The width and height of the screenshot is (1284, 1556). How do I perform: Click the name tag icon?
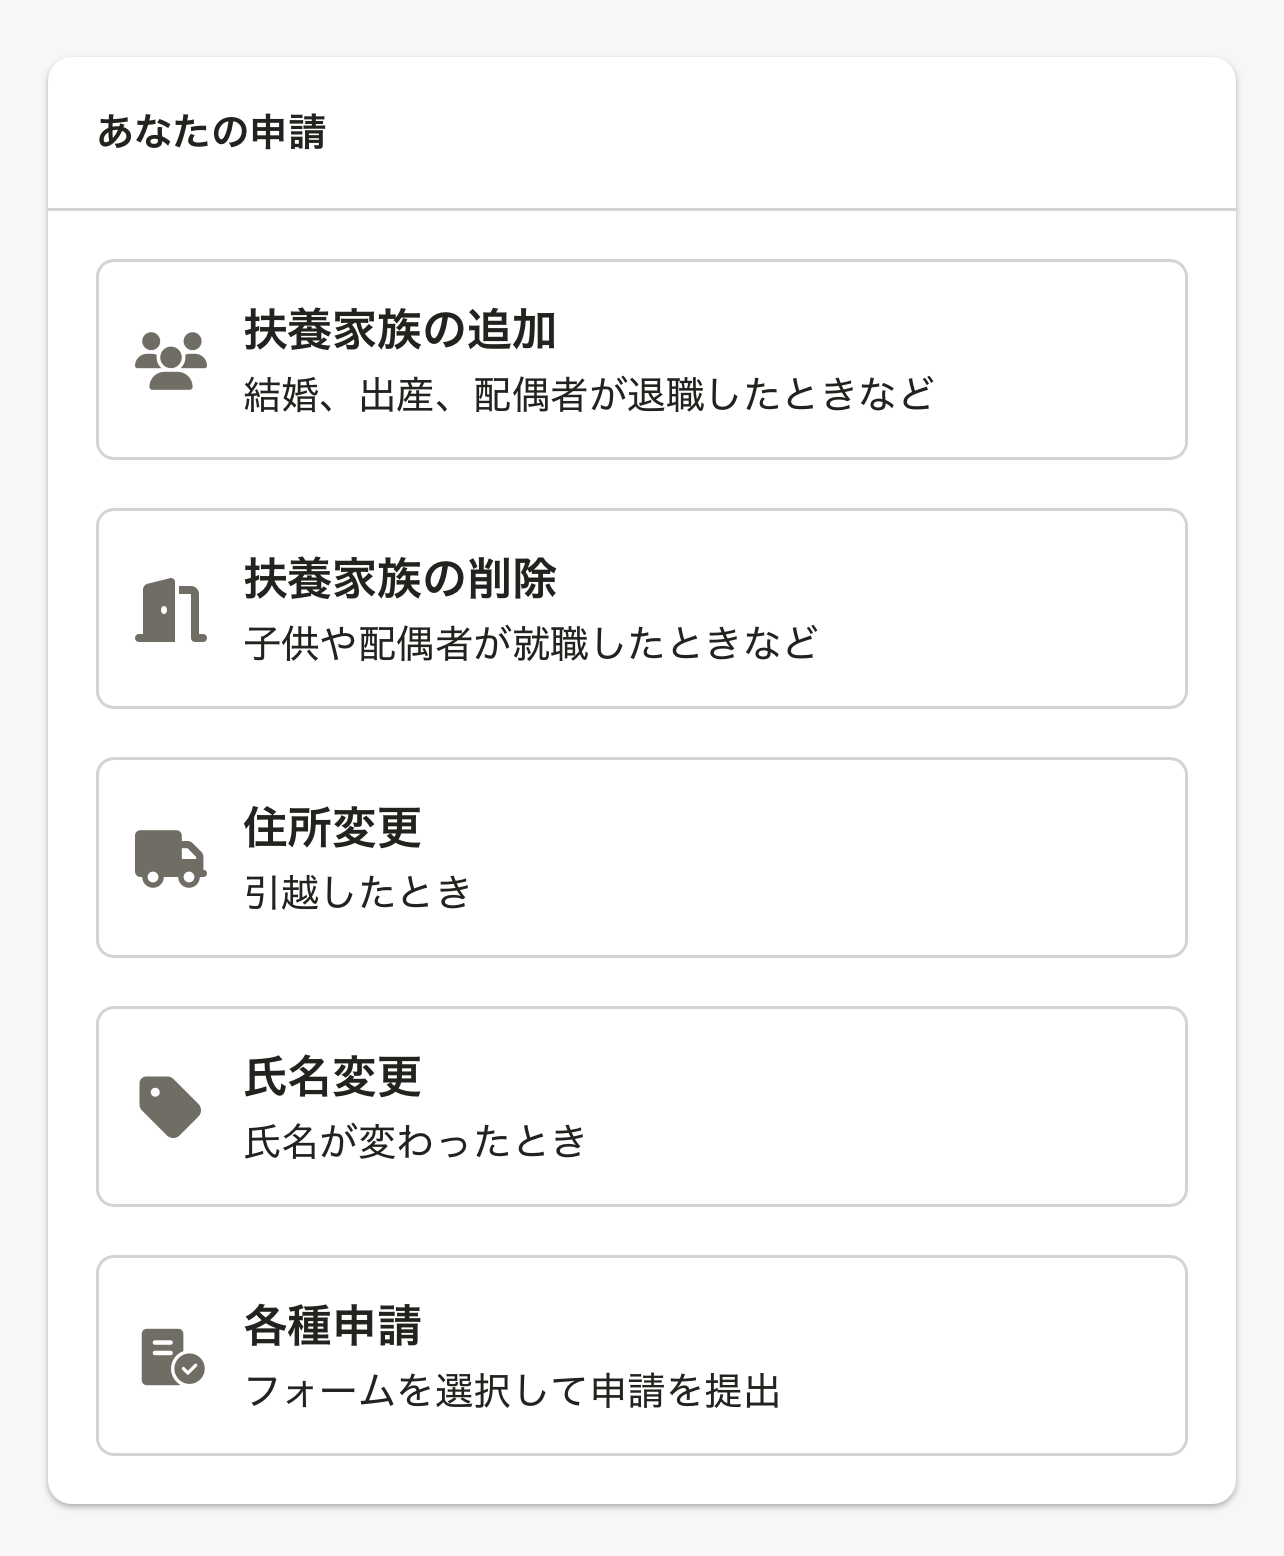pyautogui.click(x=171, y=1107)
